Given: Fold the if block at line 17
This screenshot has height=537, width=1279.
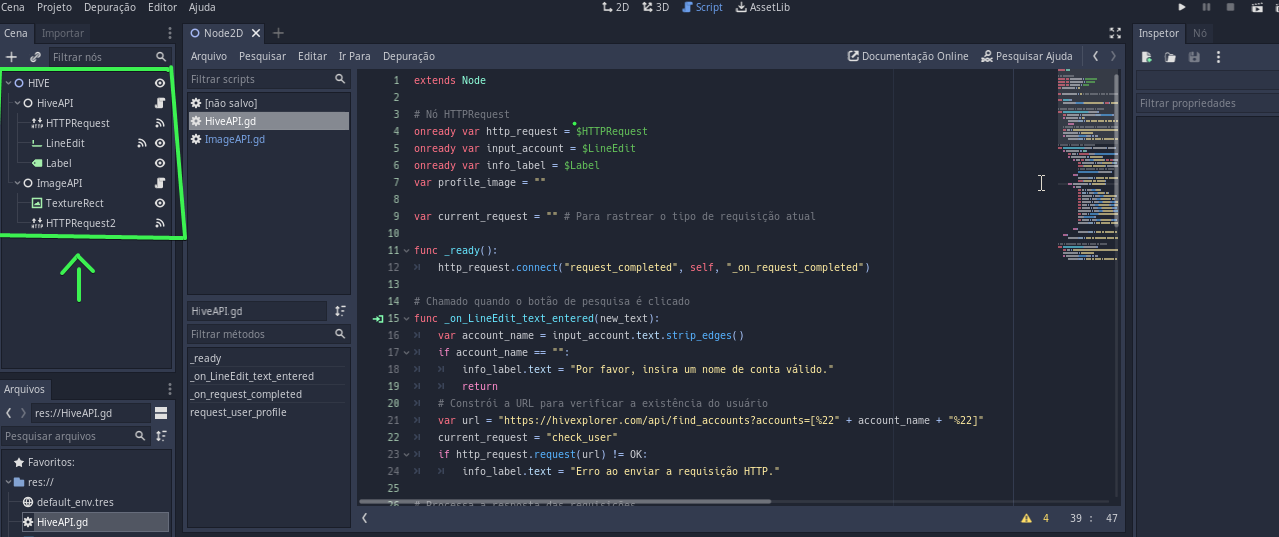Looking at the screenshot, I should click(405, 352).
